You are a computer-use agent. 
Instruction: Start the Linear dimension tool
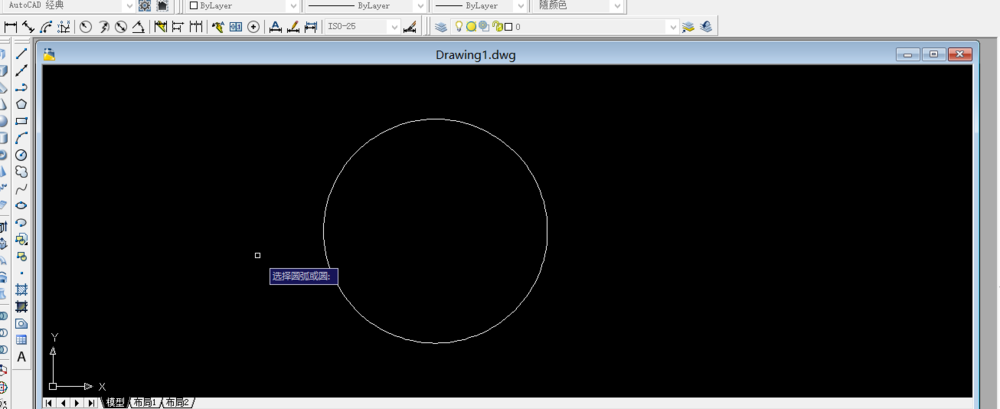[10, 27]
